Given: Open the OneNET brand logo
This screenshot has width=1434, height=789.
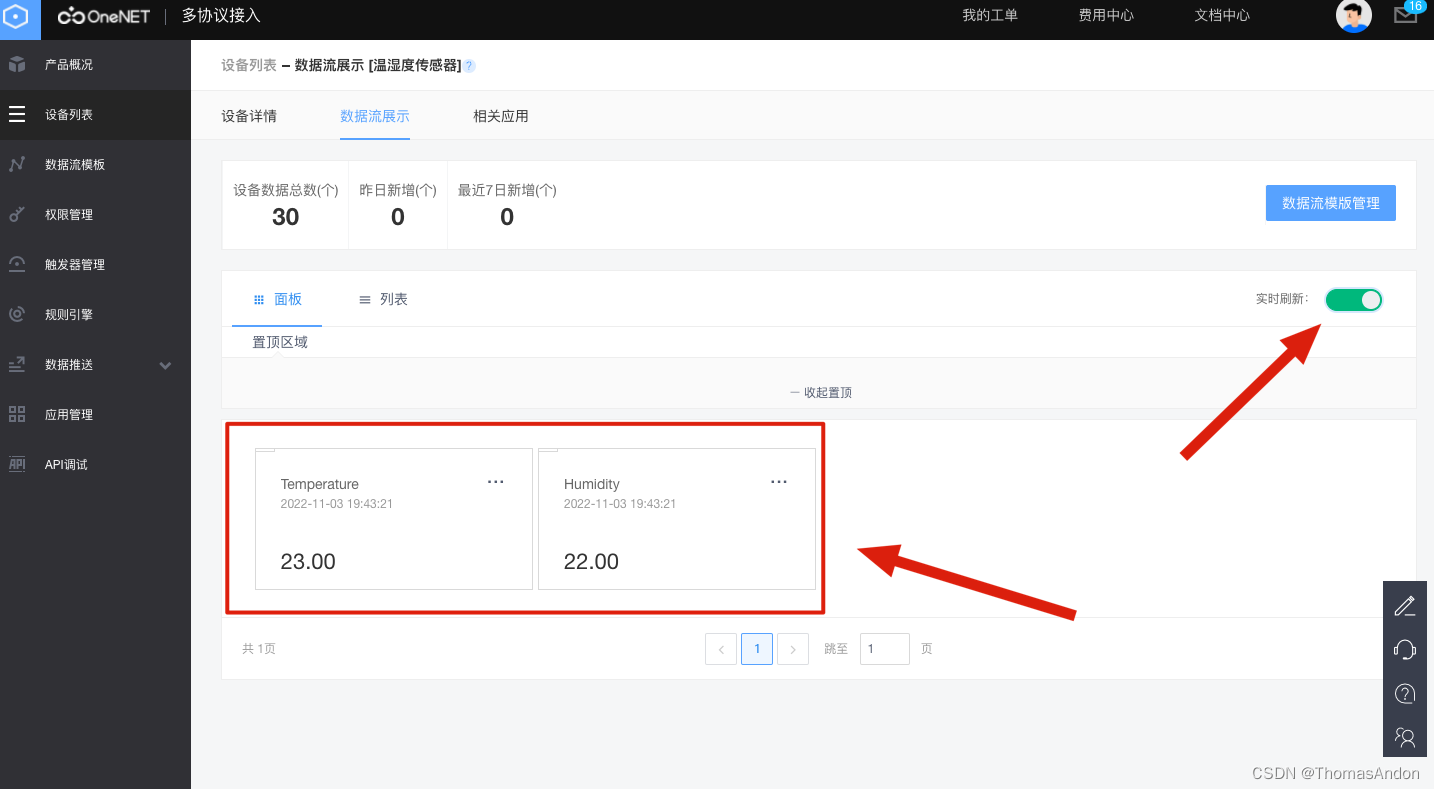Looking at the screenshot, I should coord(103,16).
